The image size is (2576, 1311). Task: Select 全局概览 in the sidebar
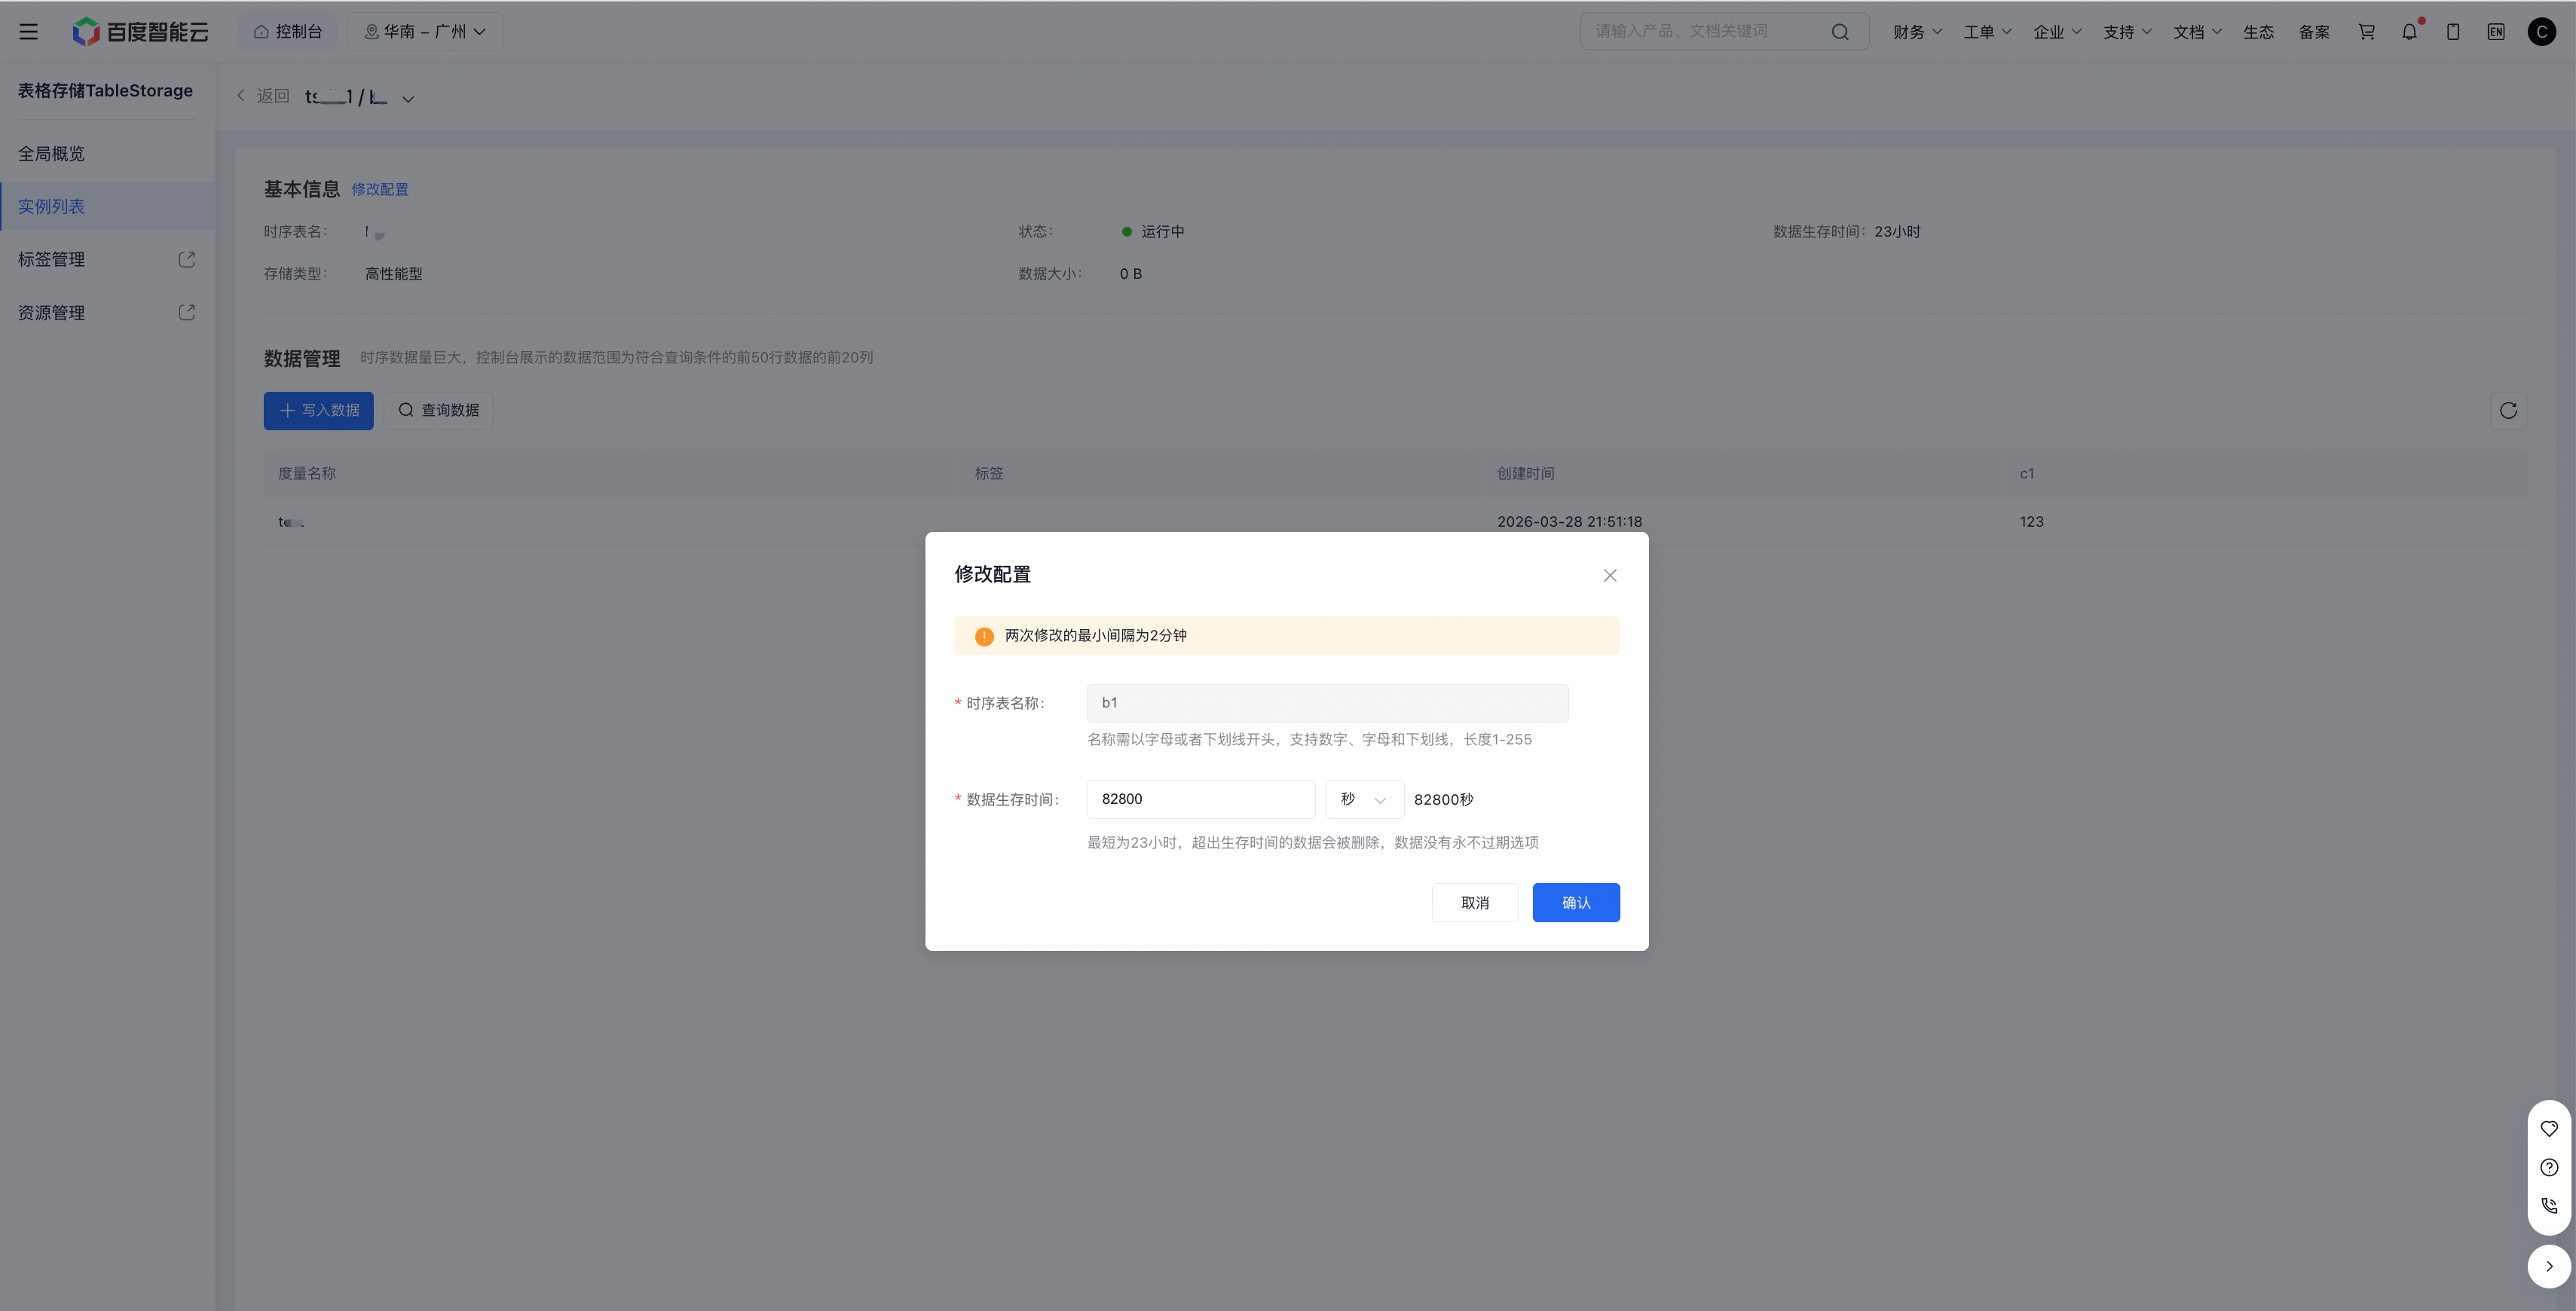pyautogui.click(x=52, y=154)
